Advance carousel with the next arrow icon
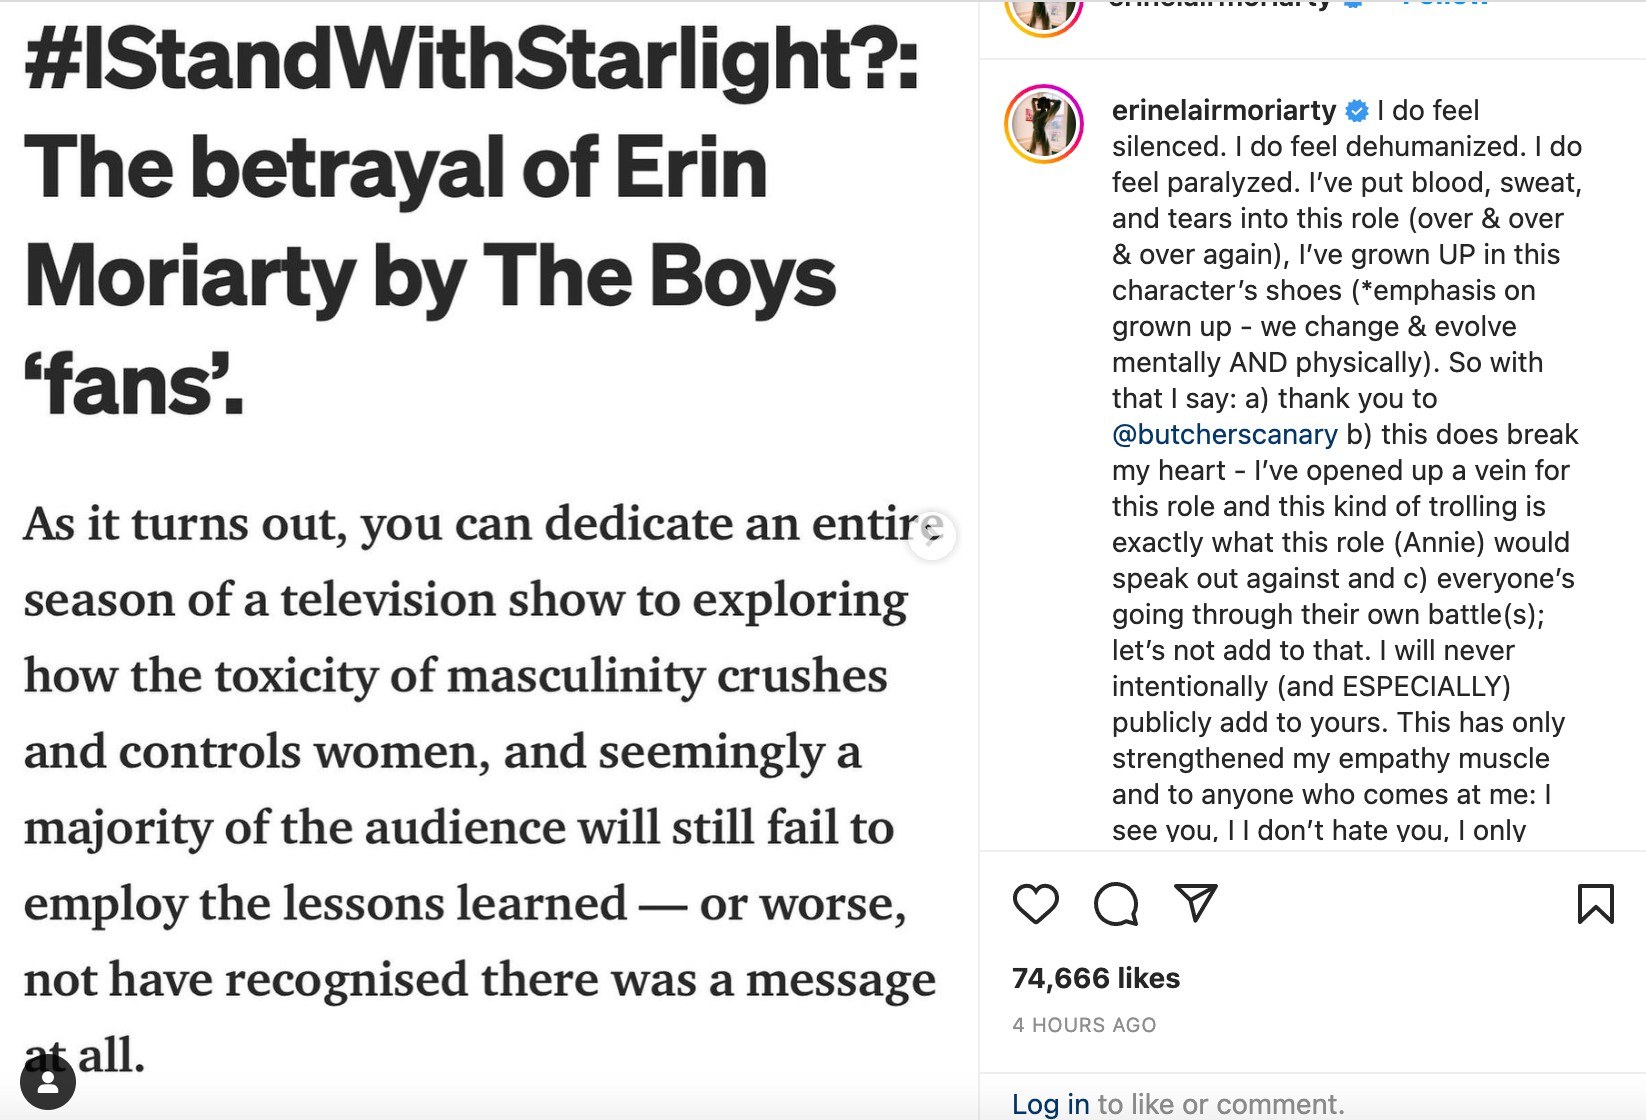Viewport: 1646px width, 1120px height. (x=932, y=536)
